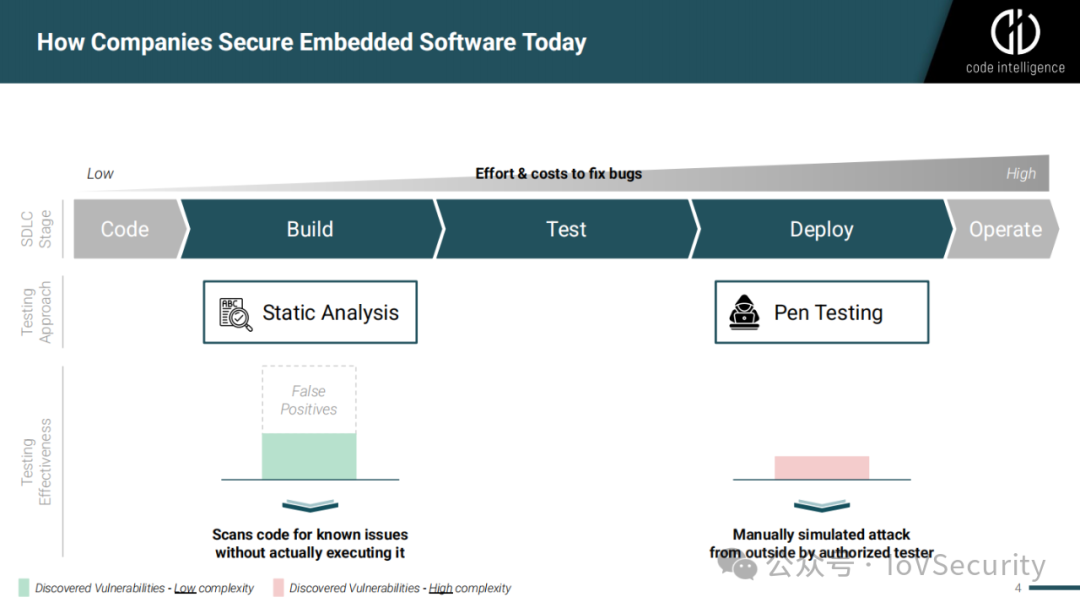The height and width of the screenshot is (608, 1080).
Task: Click the chevron below the Pen Testing chart
Action: pyautogui.click(x=822, y=506)
